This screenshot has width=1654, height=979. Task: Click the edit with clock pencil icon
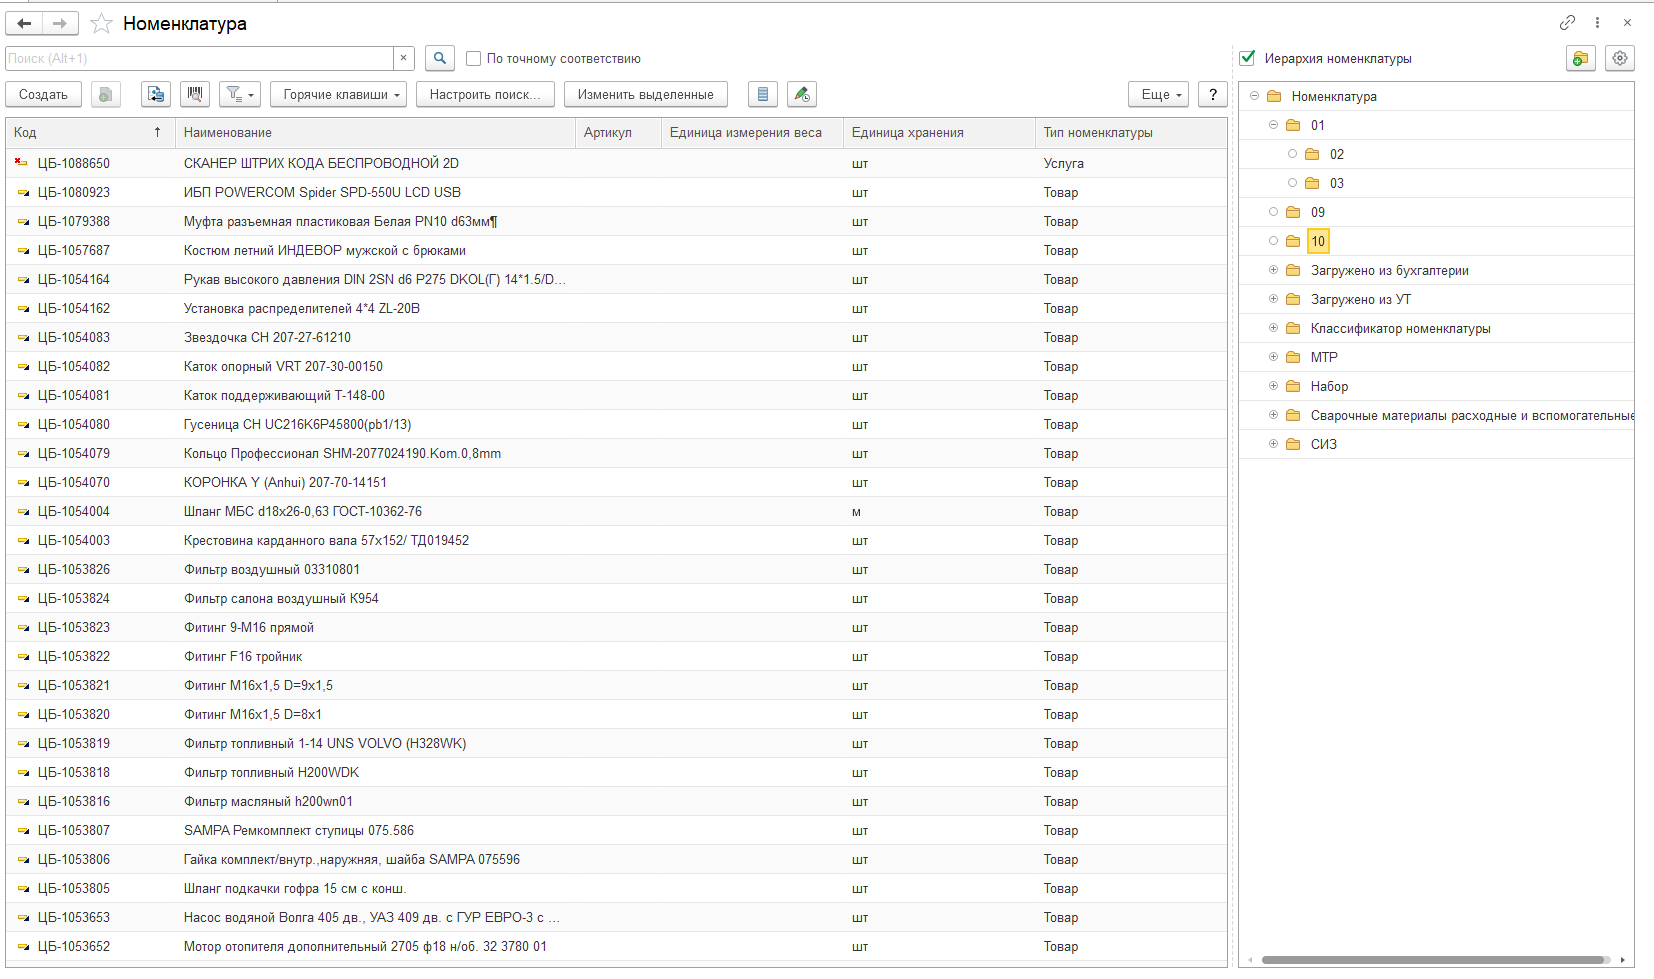[801, 94]
